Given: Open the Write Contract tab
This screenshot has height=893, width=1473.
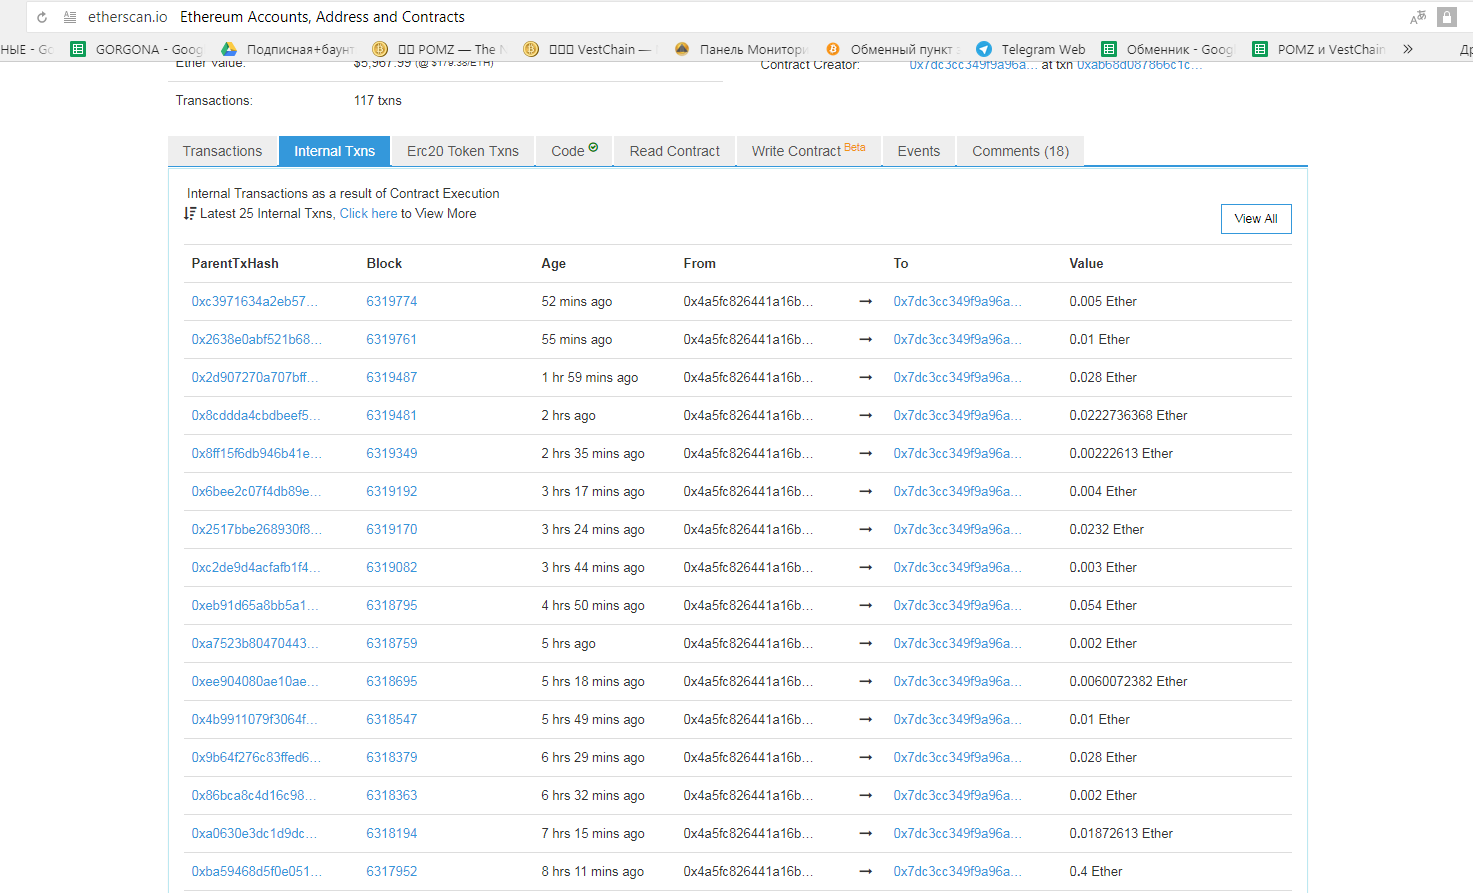Looking at the screenshot, I should pyautogui.click(x=809, y=151).
